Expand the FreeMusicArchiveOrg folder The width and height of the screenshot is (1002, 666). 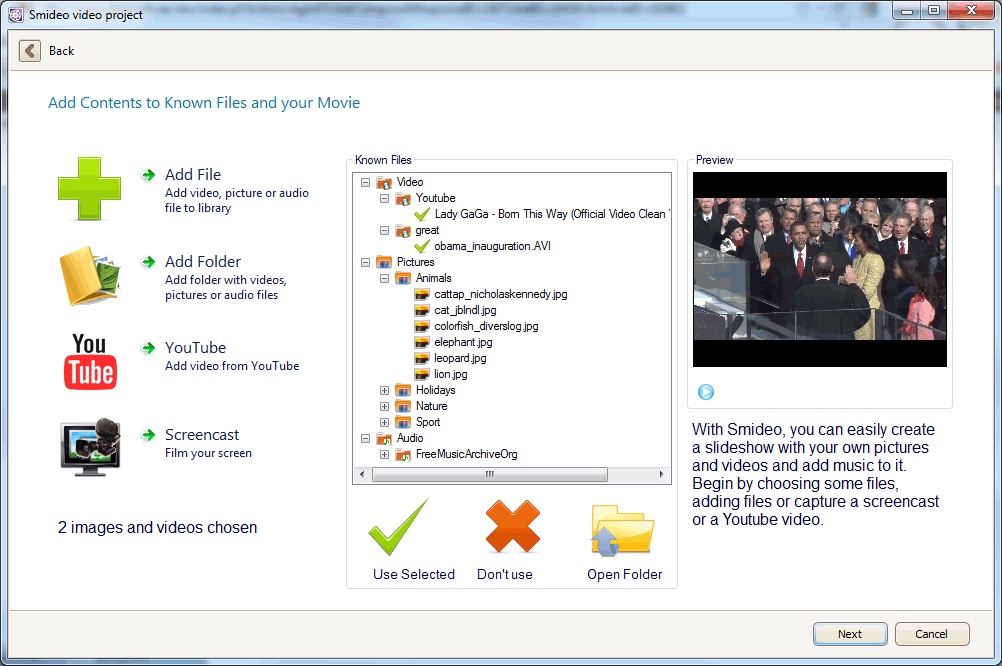[x=384, y=454]
